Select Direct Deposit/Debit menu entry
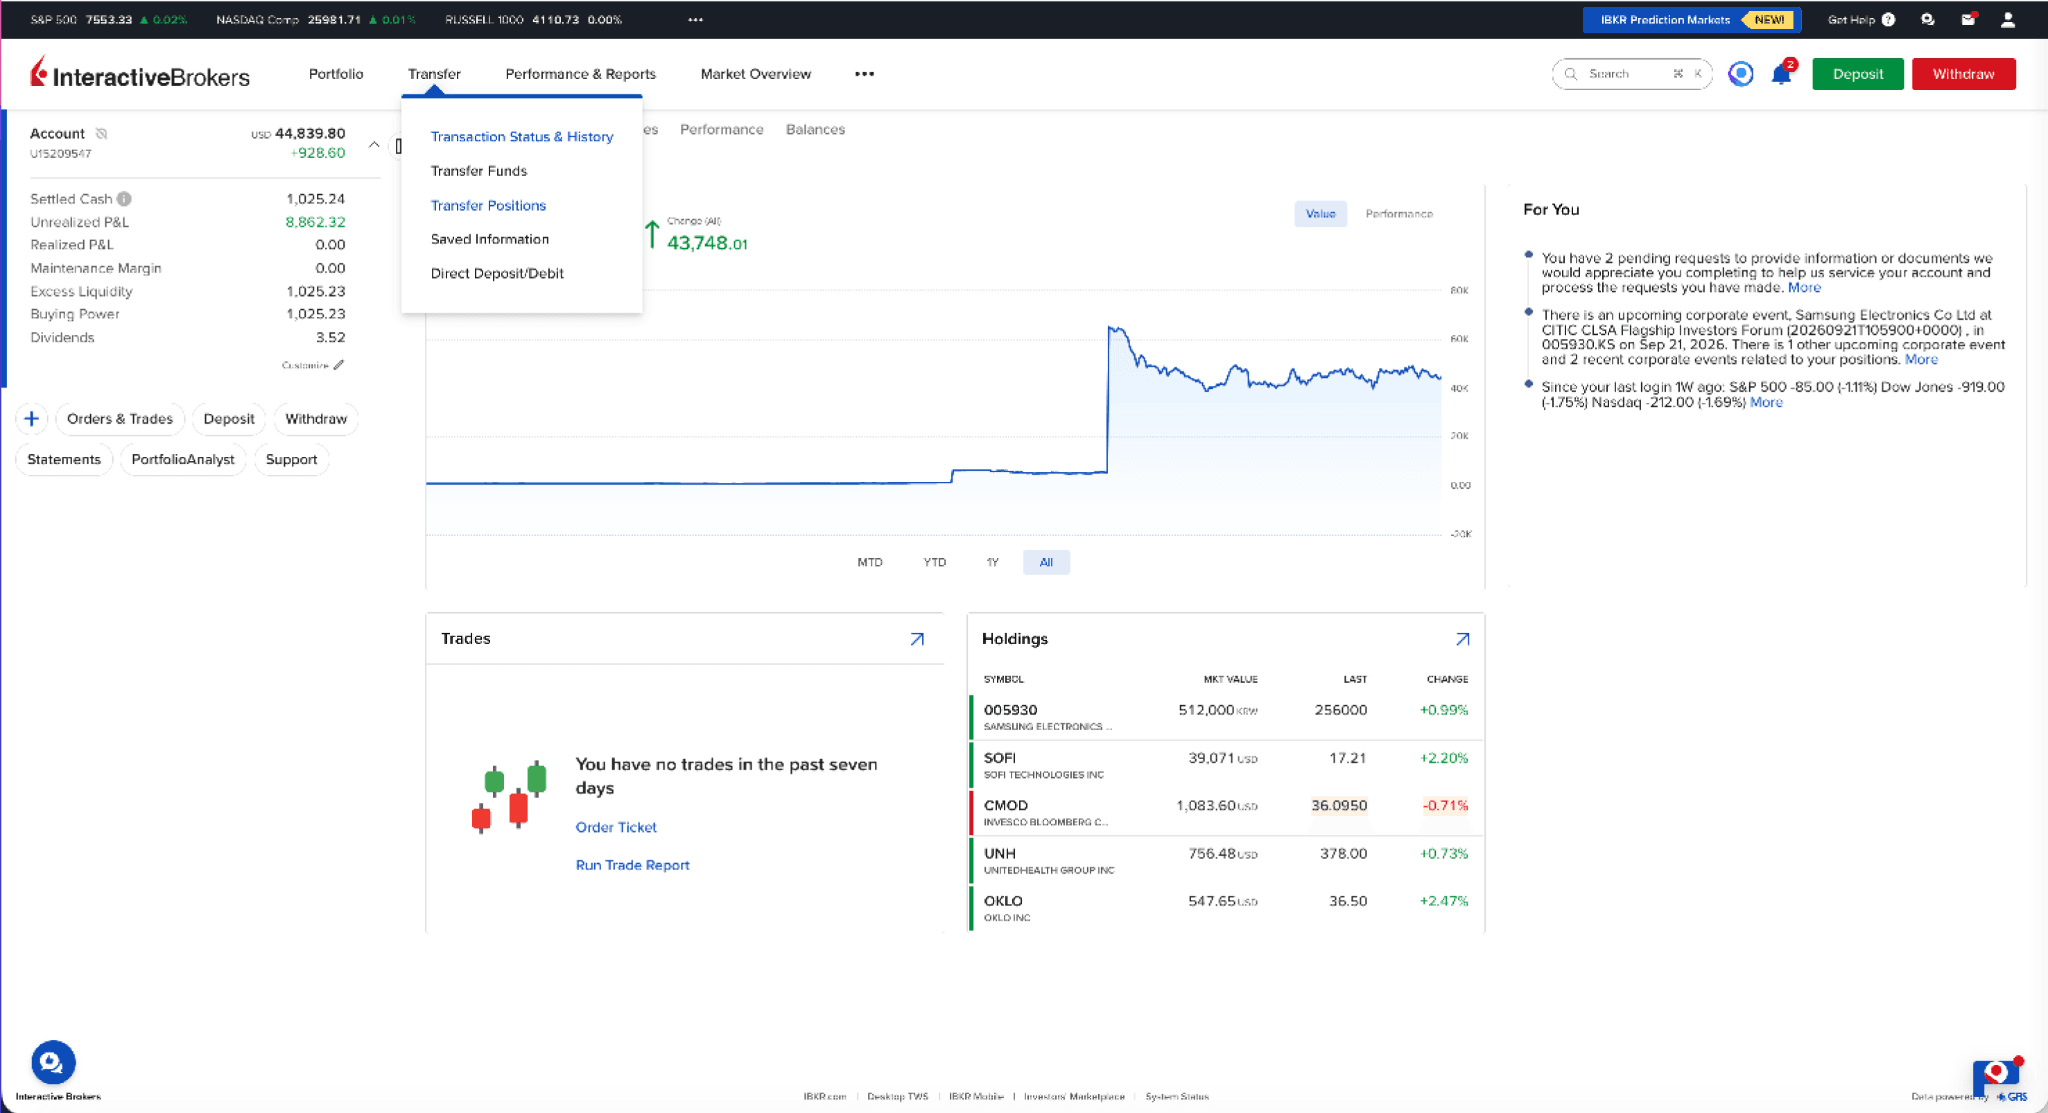Image resolution: width=2048 pixels, height=1113 pixels. pos(497,273)
